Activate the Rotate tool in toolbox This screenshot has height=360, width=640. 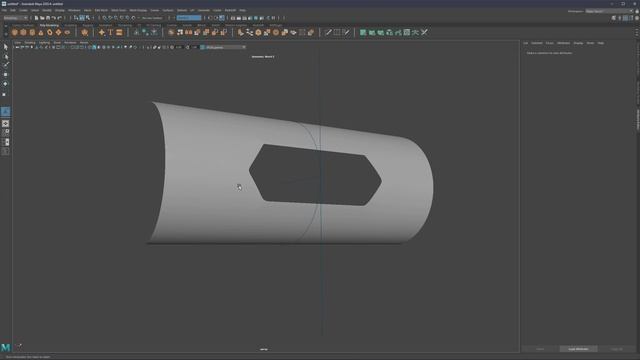click(x=5, y=84)
